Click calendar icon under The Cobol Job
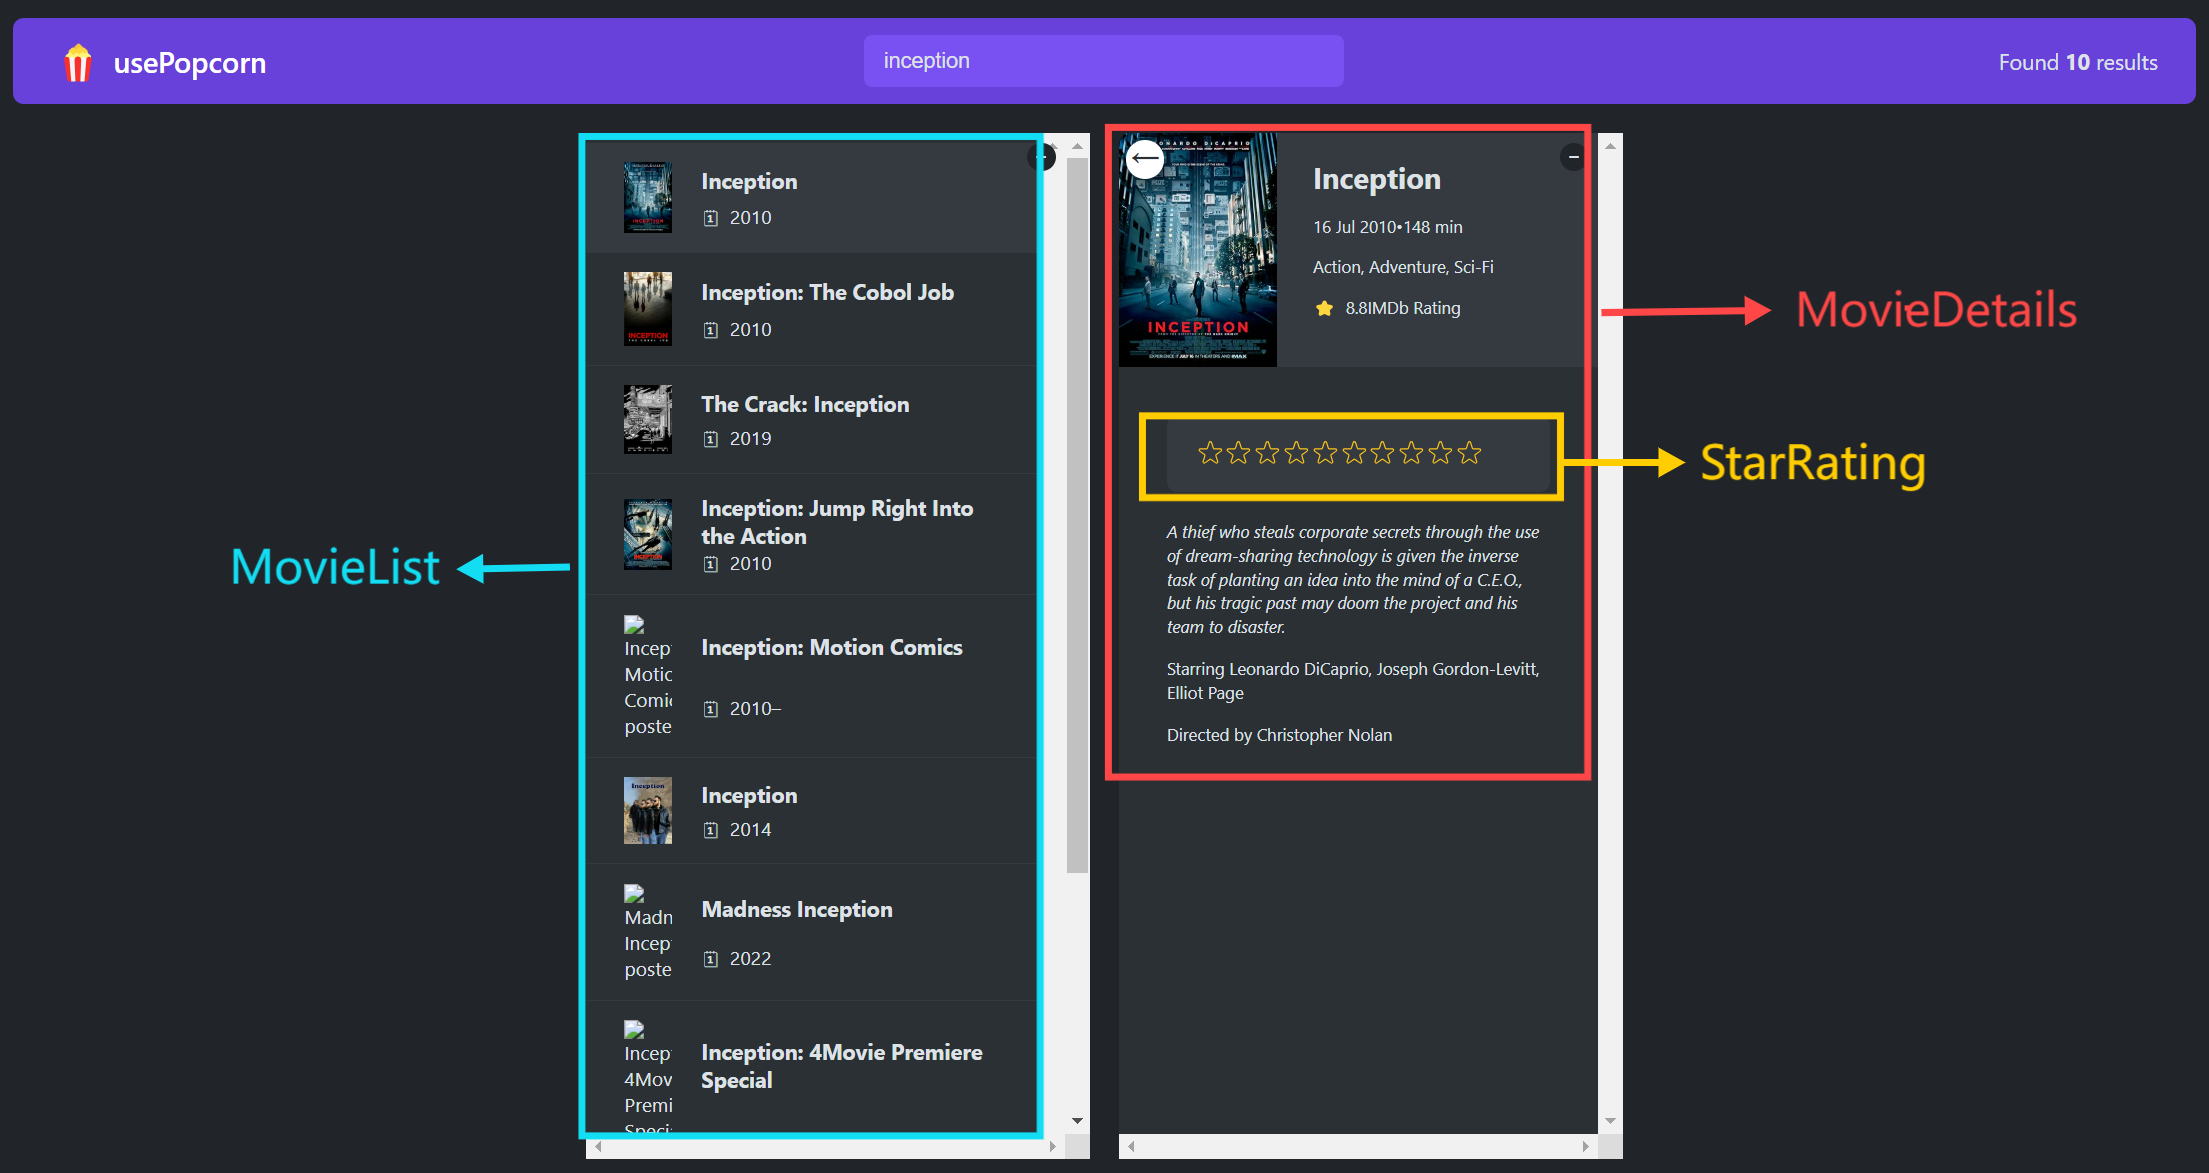This screenshot has width=2209, height=1173. tap(711, 330)
